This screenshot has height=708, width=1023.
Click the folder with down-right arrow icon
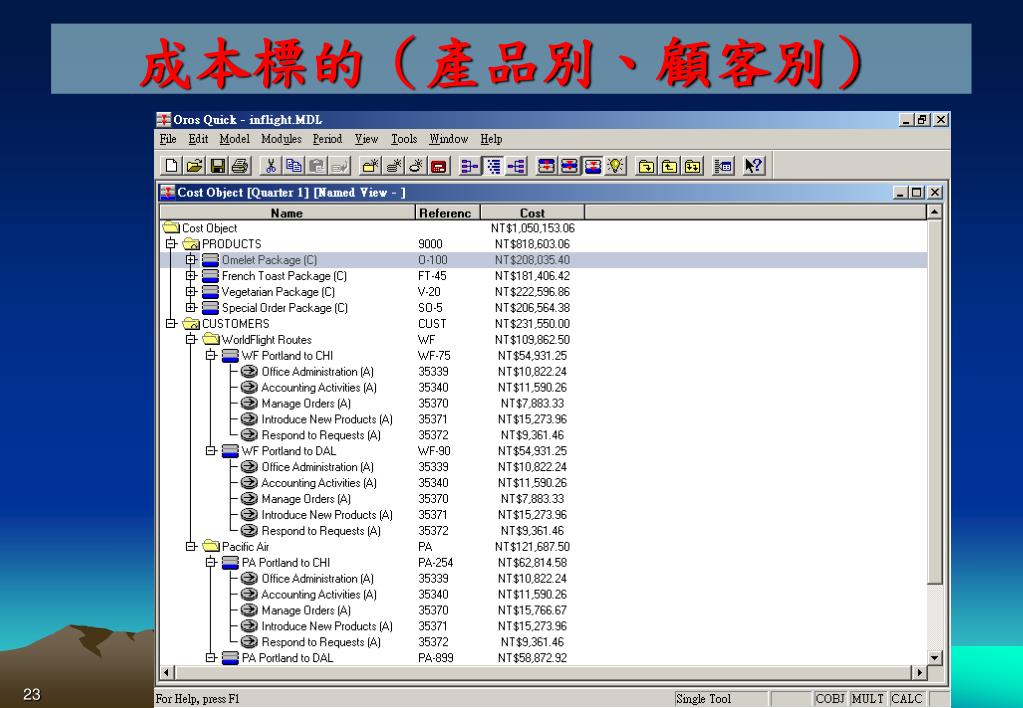click(646, 166)
